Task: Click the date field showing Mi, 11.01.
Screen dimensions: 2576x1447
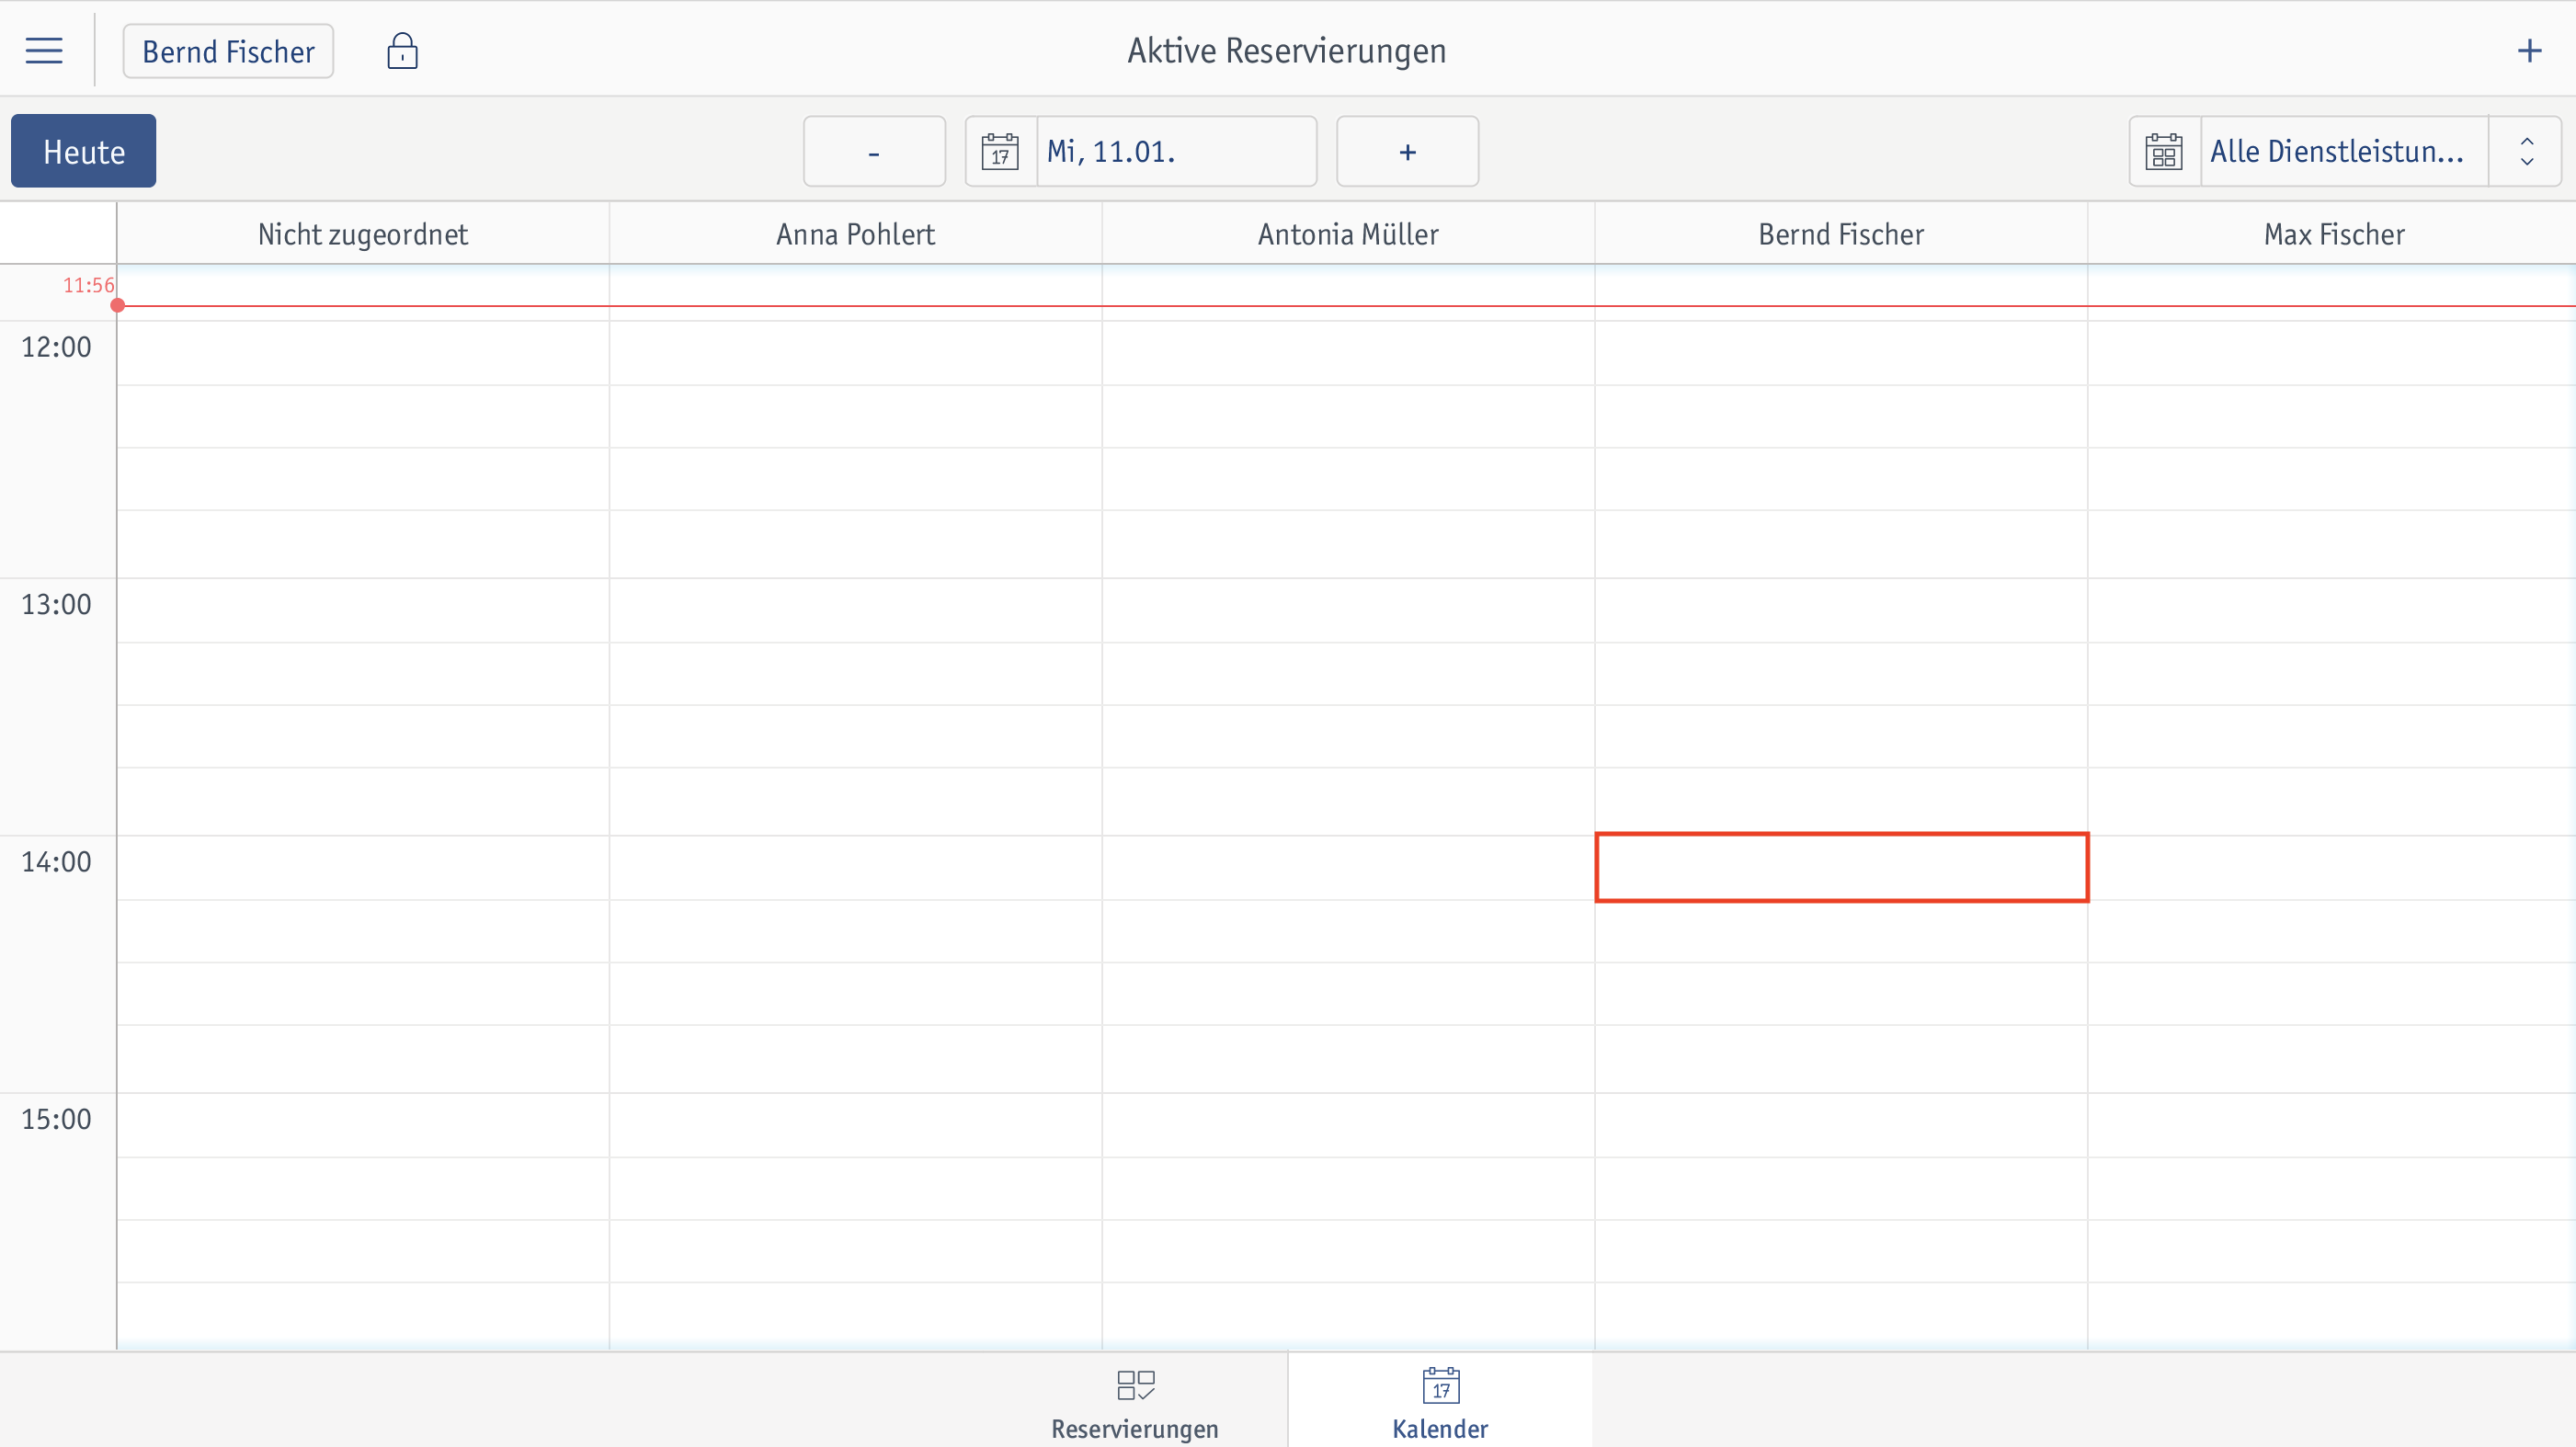Action: pos(1177,151)
